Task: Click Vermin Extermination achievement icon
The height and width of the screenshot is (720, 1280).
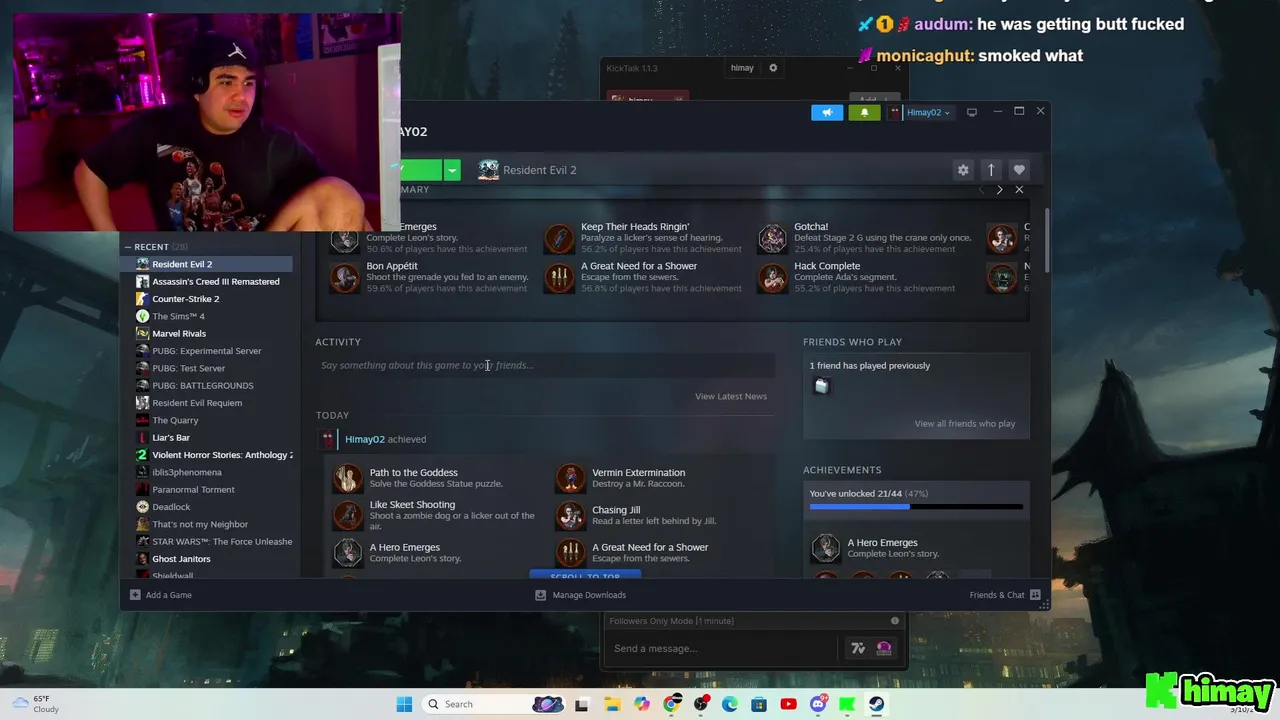Action: [570, 478]
